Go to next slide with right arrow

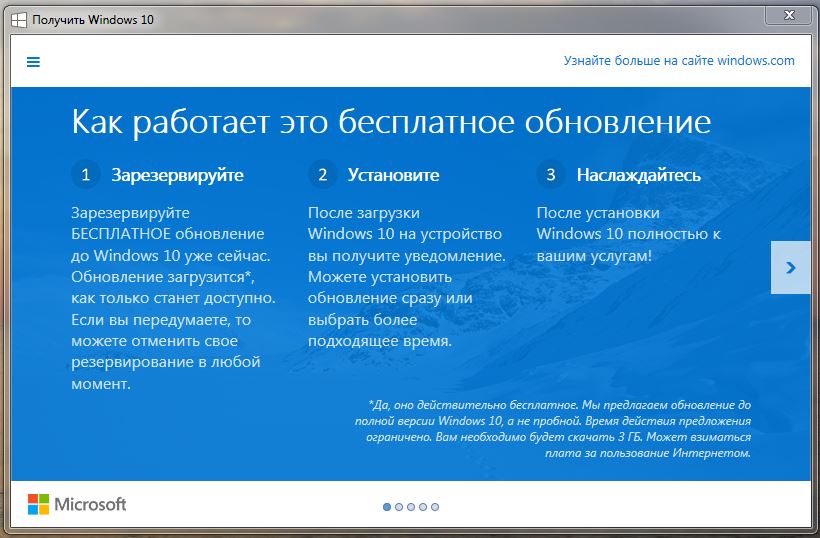tap(791, 268)
